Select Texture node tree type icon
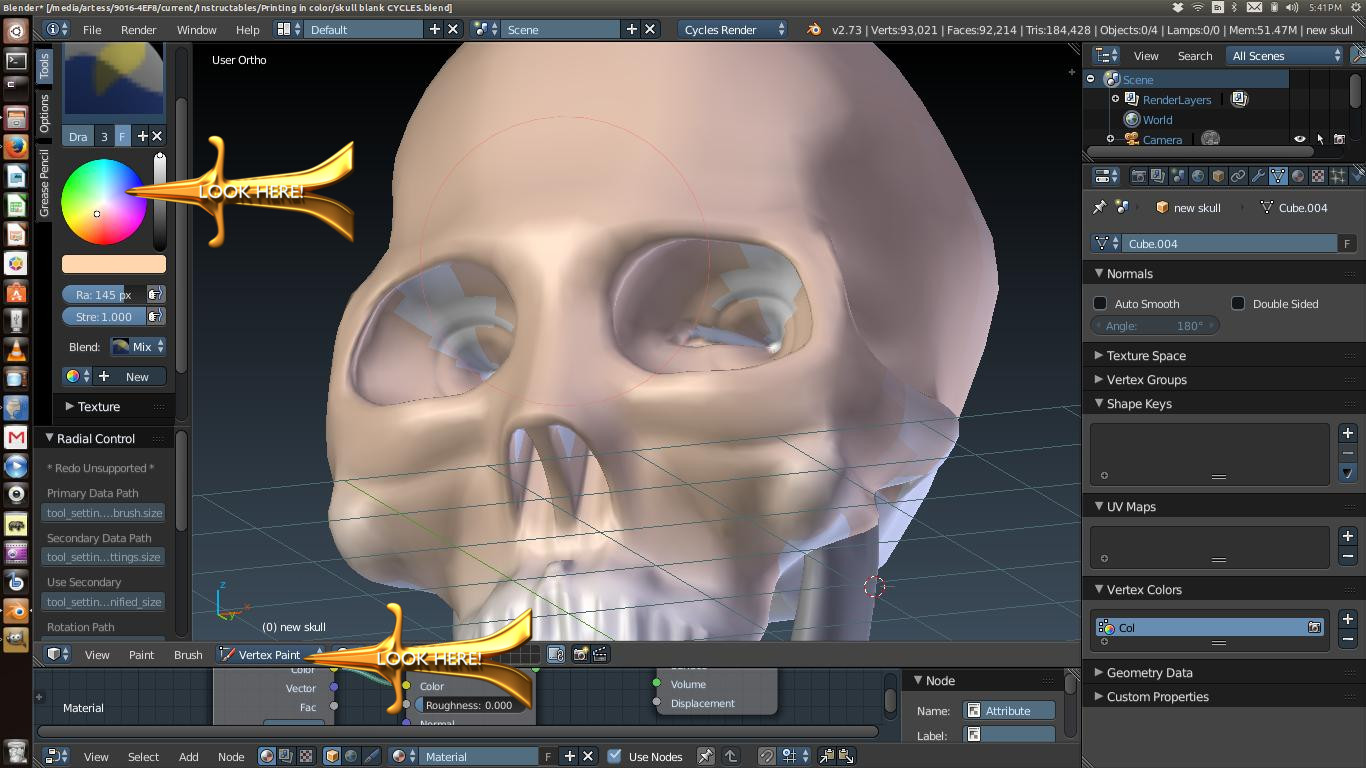The height and width of the screenshot is (768, 1366). pyautogui.click(x=306, y=756)
